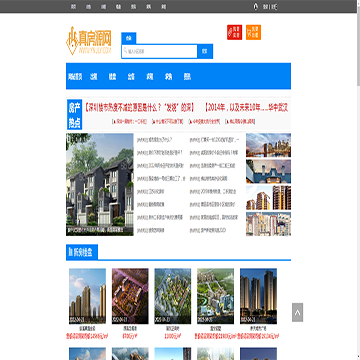Open the blue rooftop building thumbnail
360x360 pixels.
click(268, 171)
